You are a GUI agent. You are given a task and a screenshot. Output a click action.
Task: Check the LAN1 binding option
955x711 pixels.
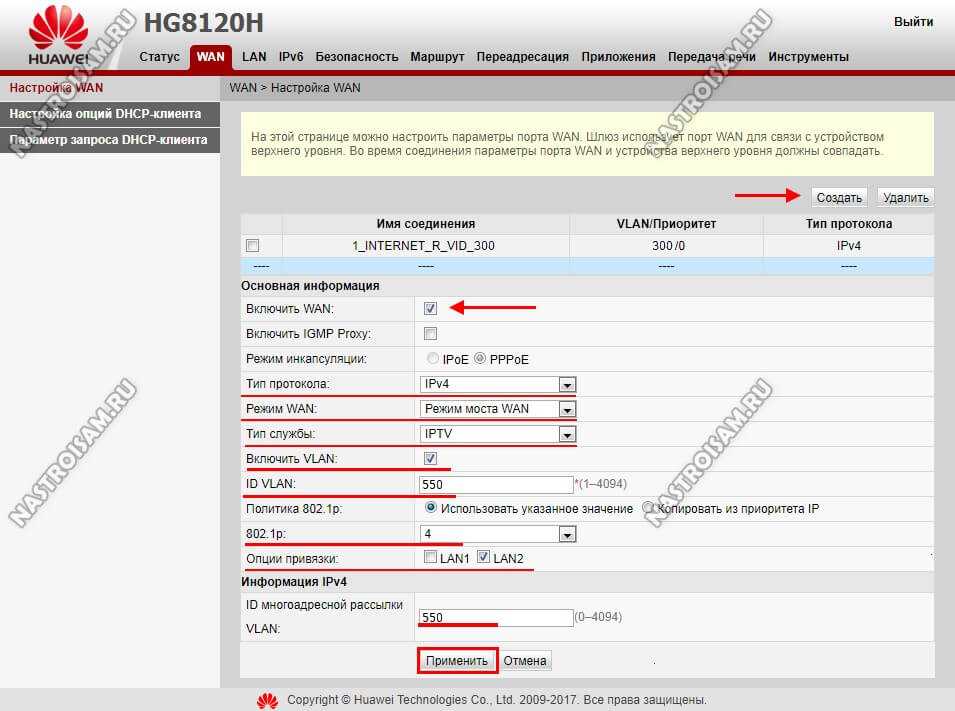tap(430, 558)
